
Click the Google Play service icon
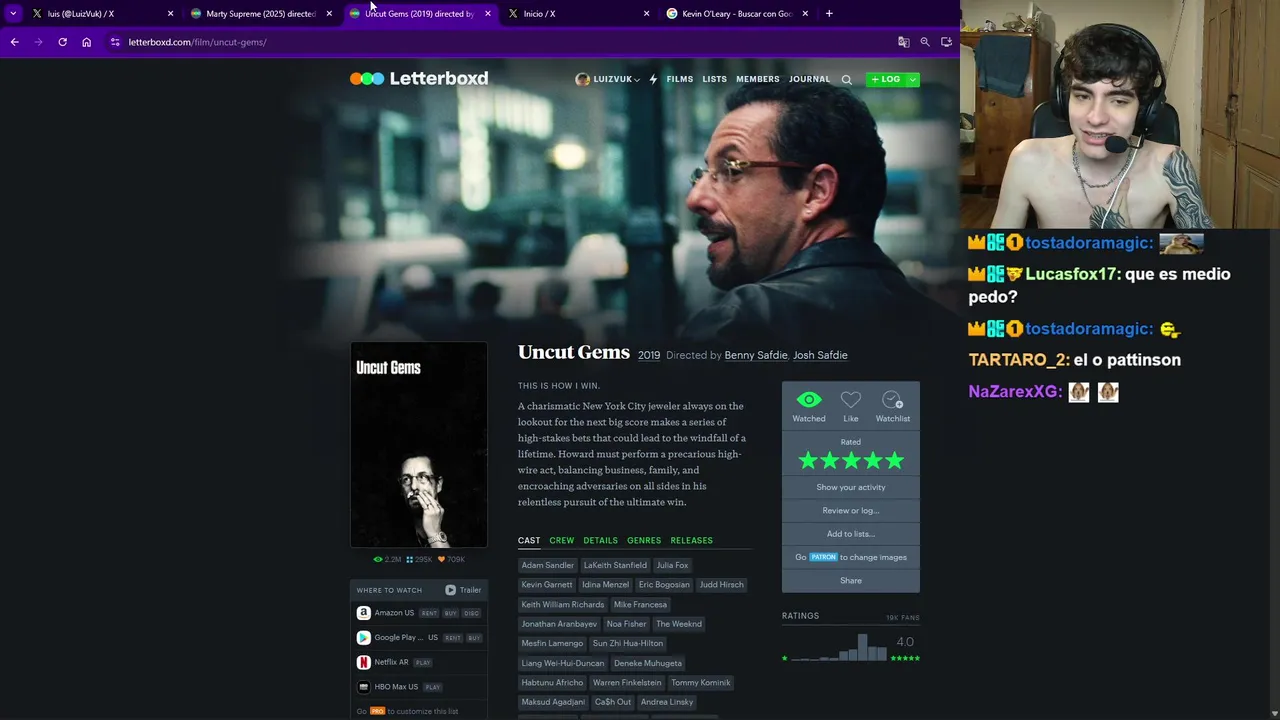364,637
